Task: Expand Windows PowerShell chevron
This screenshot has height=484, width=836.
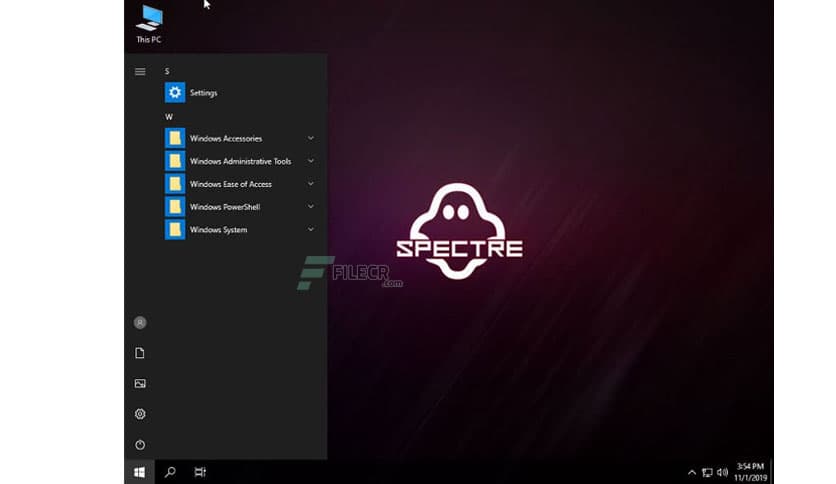Action: [311, 207]
